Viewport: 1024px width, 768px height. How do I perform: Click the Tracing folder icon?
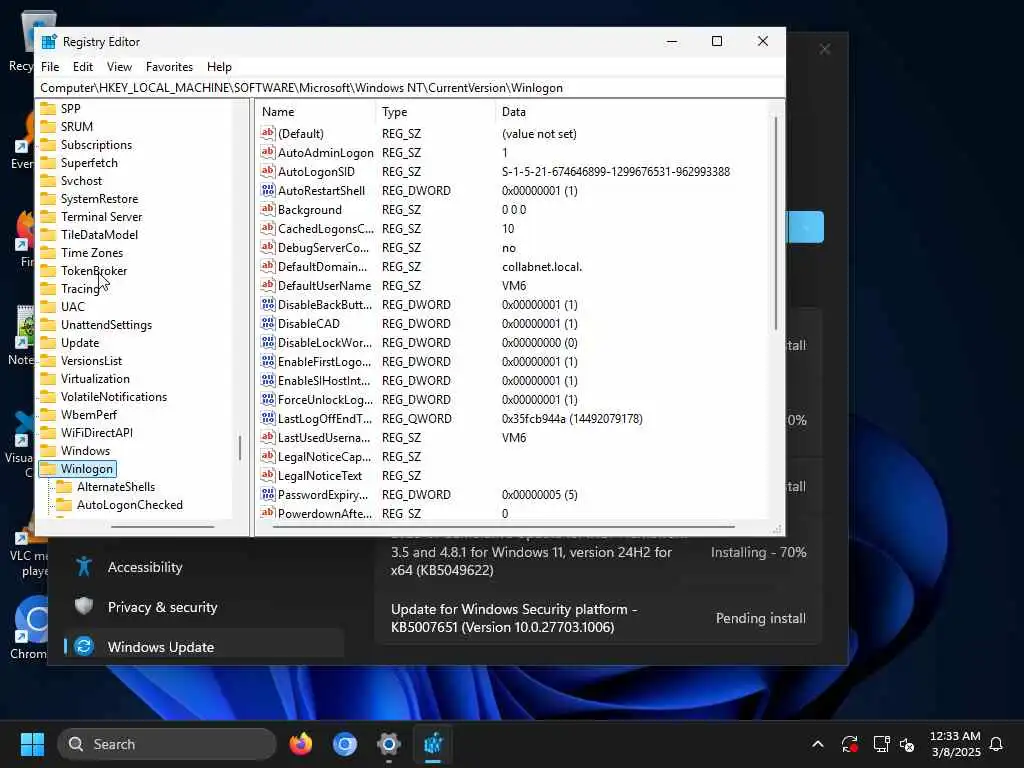[x=48, y=289]
